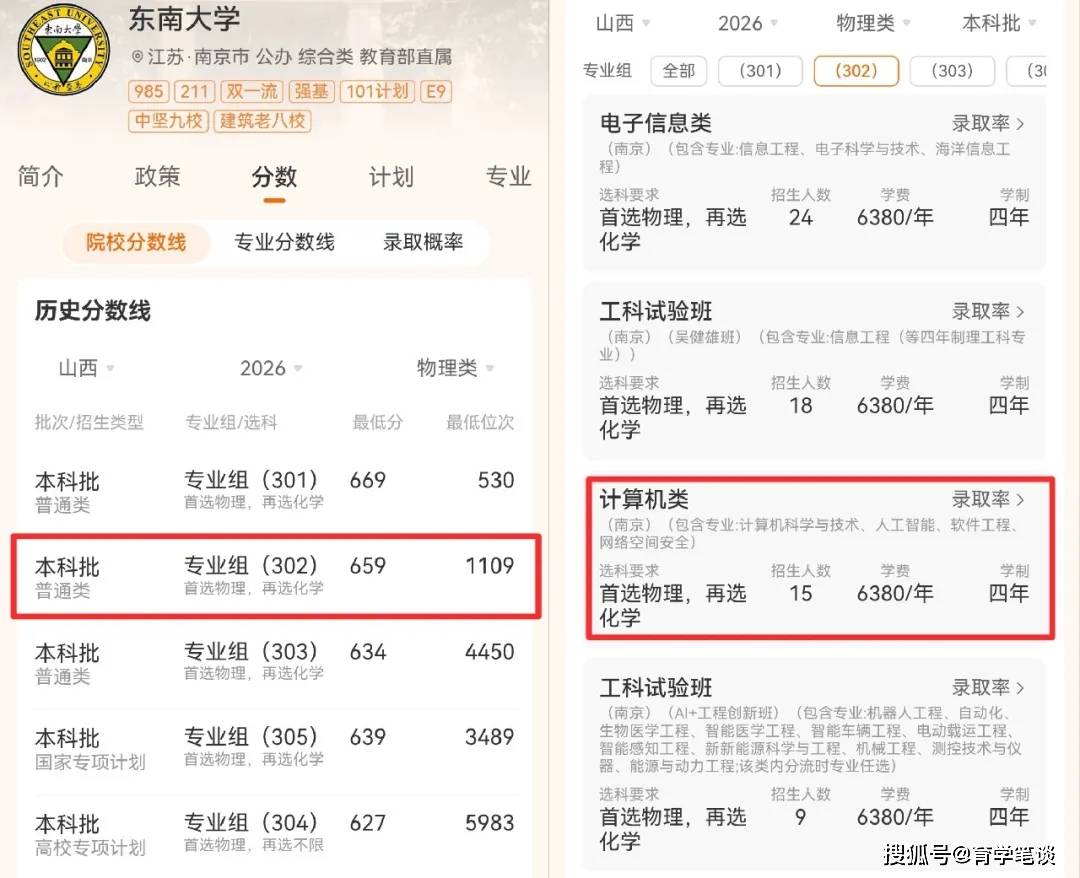Open the 专业组 (302) score row
Viewport: 1080px width, 878px height.
tap(274, 577)
